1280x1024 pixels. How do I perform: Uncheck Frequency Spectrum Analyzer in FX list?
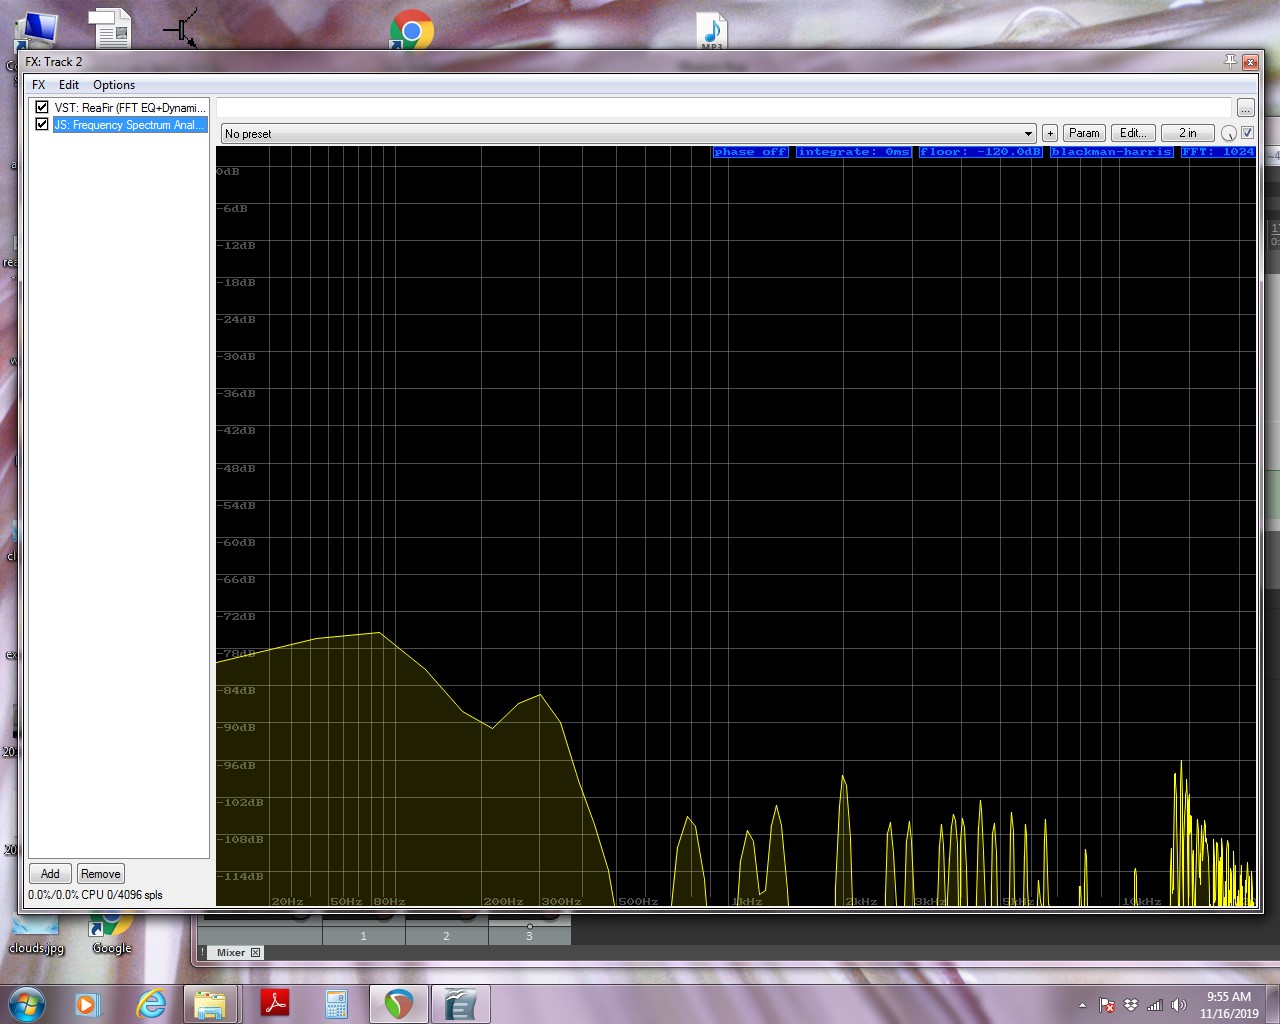tap(42, 125)
